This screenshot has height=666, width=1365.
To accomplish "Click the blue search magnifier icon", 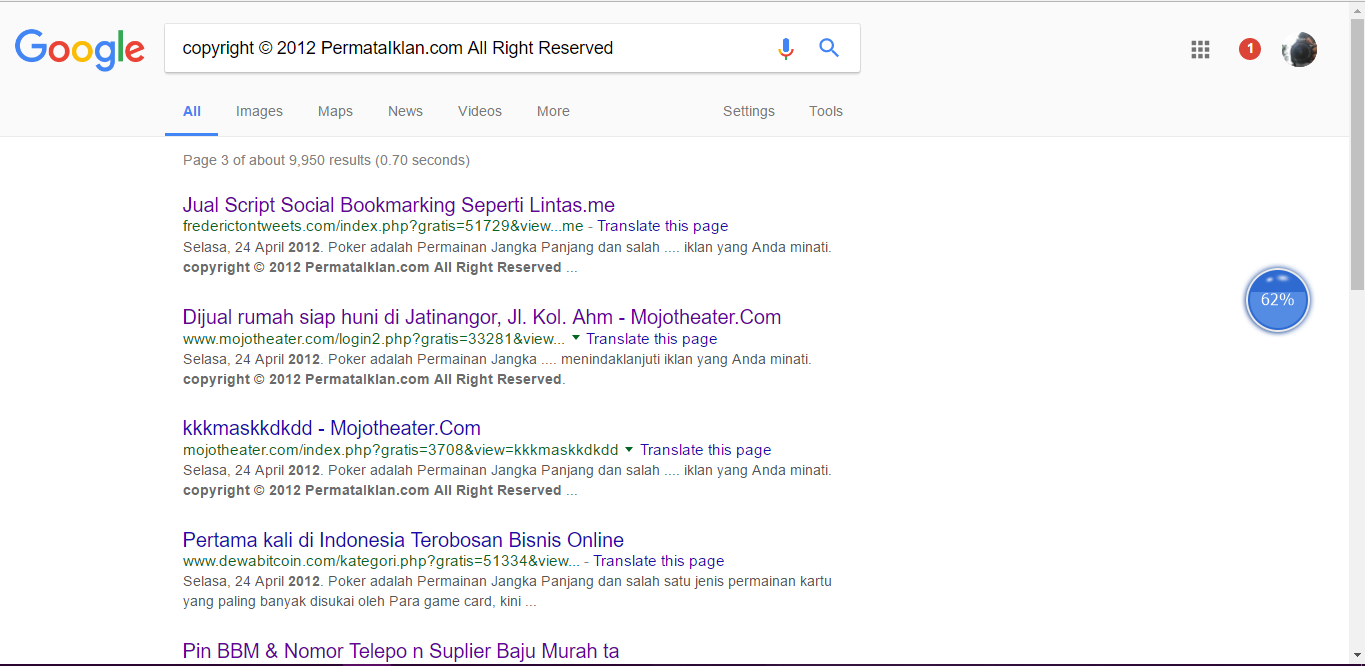I will coord(829,48).
